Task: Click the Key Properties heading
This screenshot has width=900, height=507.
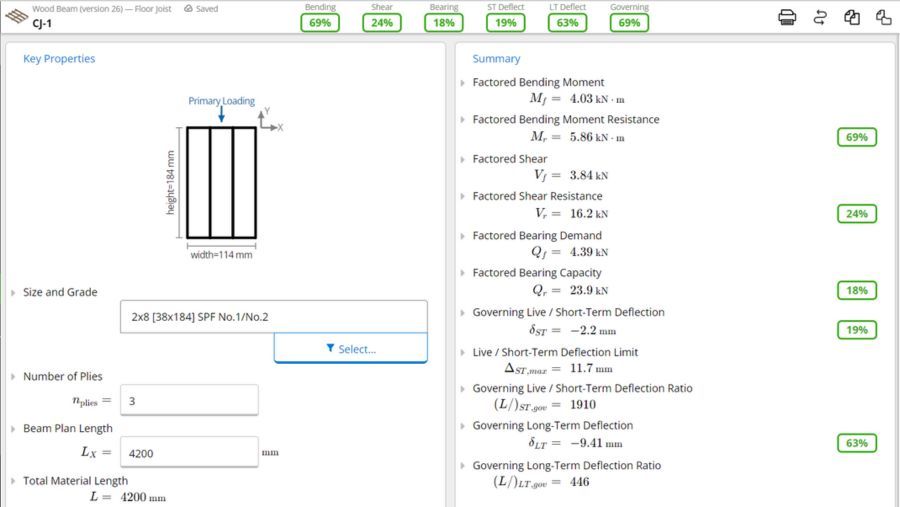Action: pyautogui.click(x=59, y=59)
